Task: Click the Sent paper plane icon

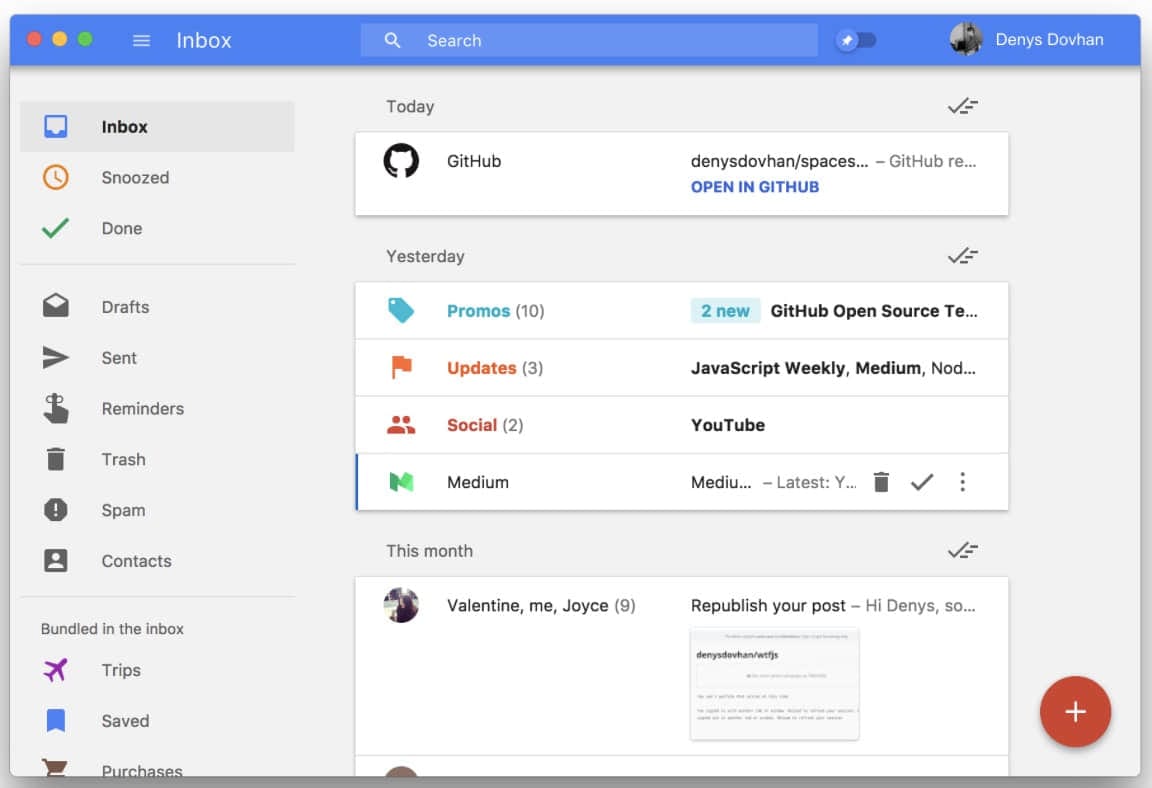Action: pos(56,358)
